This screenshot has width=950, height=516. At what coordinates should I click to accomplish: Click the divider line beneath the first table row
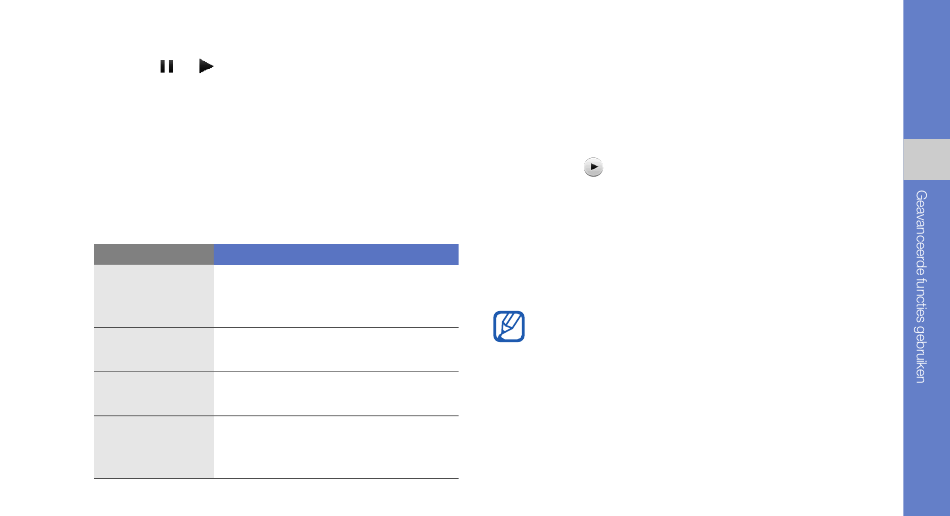pos(276,328)
